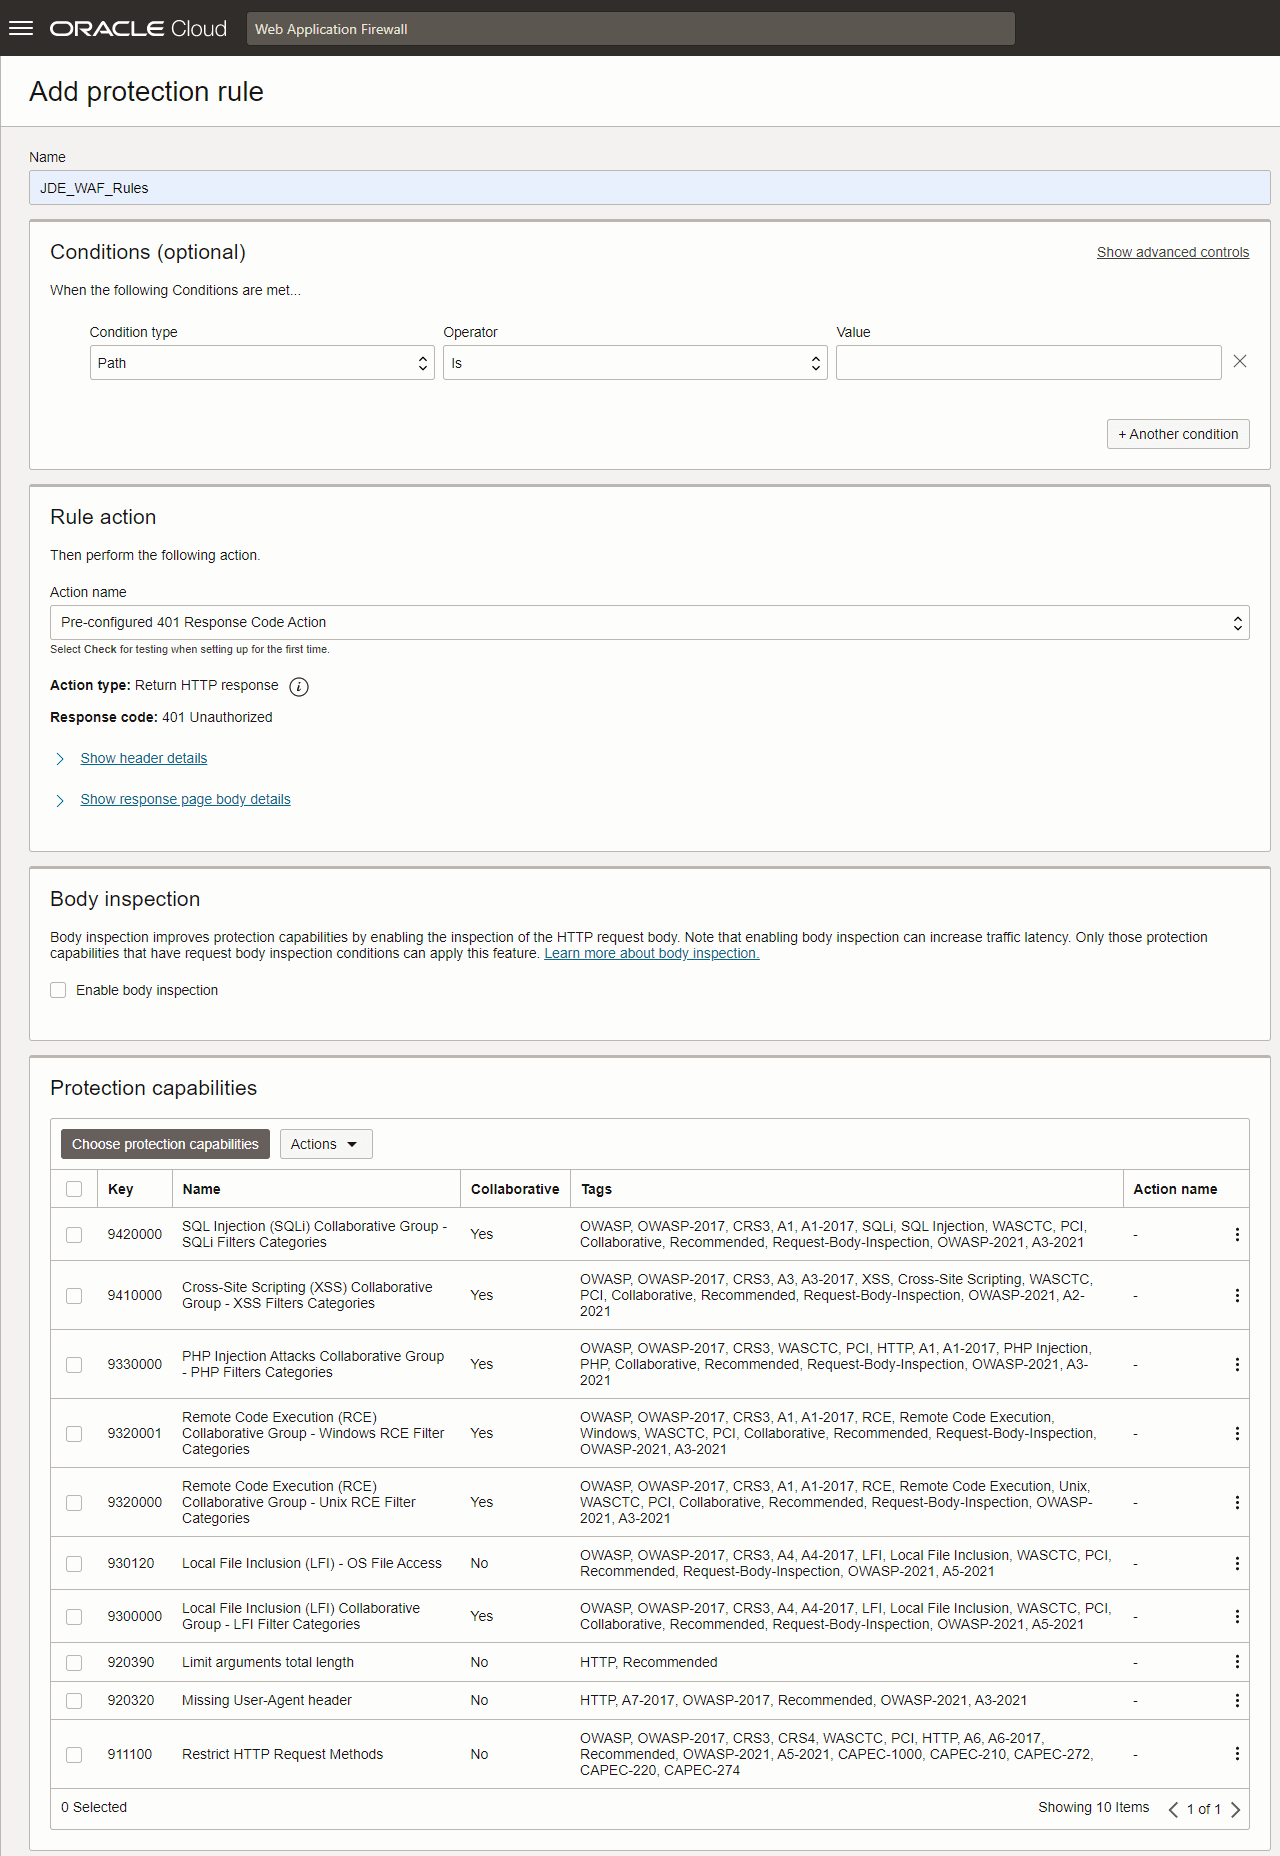
Task: Open row menu for key 930120
Action: click(x=1237, y=1563)
